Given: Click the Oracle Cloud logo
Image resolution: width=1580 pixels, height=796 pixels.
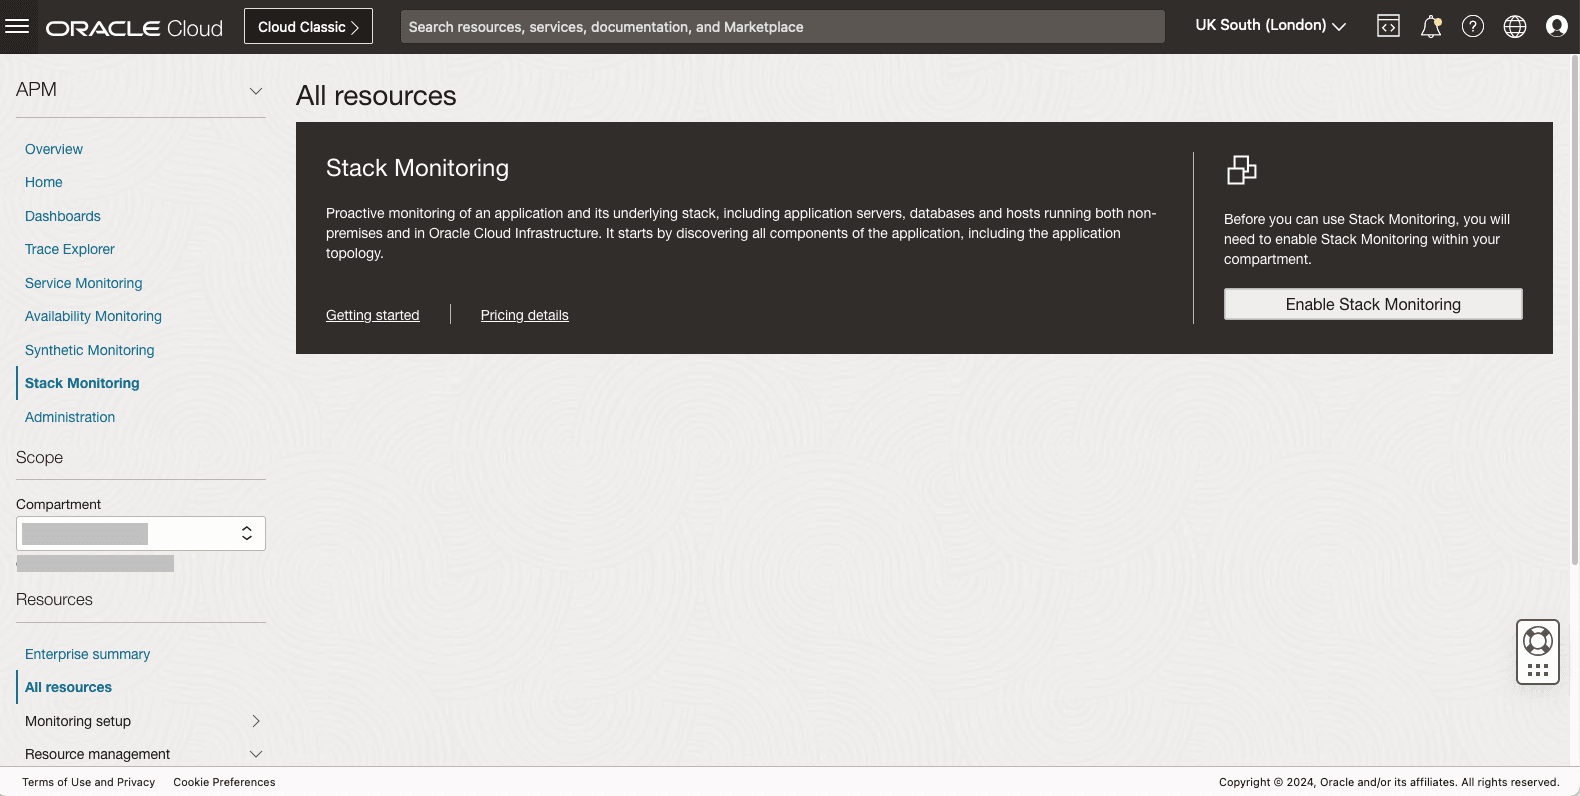Looking at the screenshot, I should (x=134, y=28).
